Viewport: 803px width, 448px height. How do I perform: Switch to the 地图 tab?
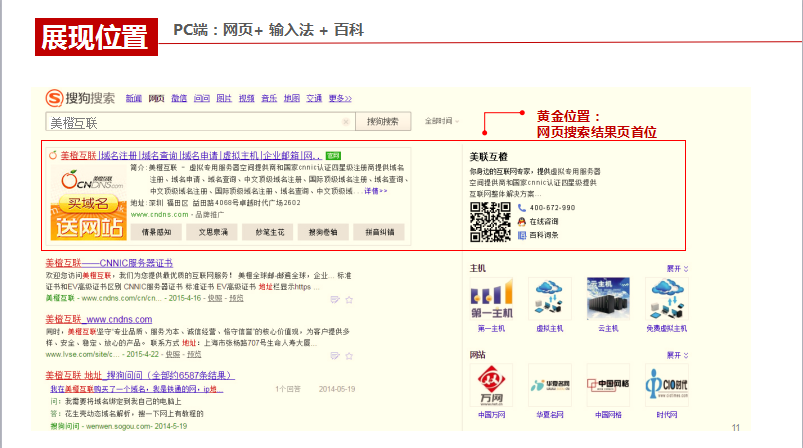pos(292,98)
